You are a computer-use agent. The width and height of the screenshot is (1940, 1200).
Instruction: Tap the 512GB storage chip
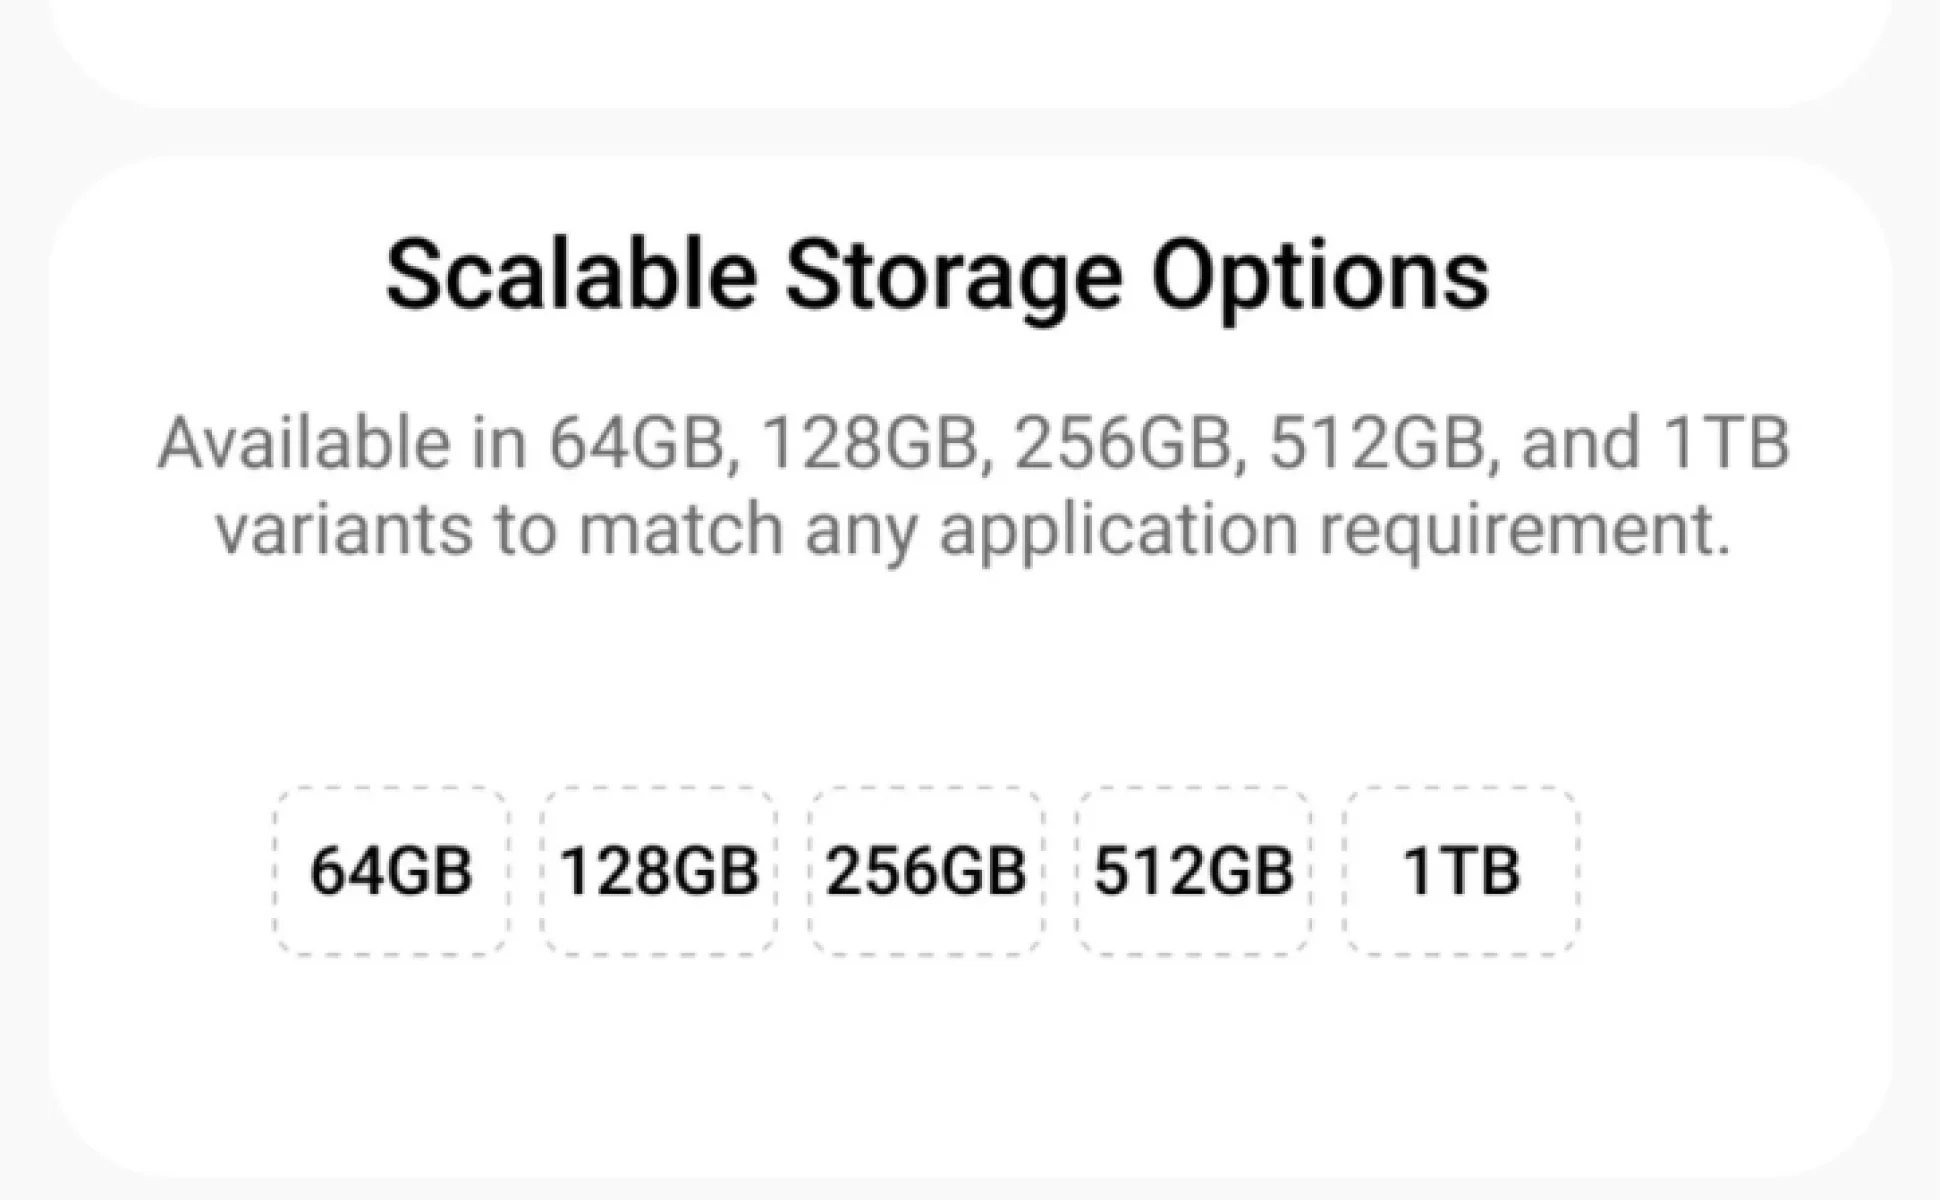(x=1194, y=870)
